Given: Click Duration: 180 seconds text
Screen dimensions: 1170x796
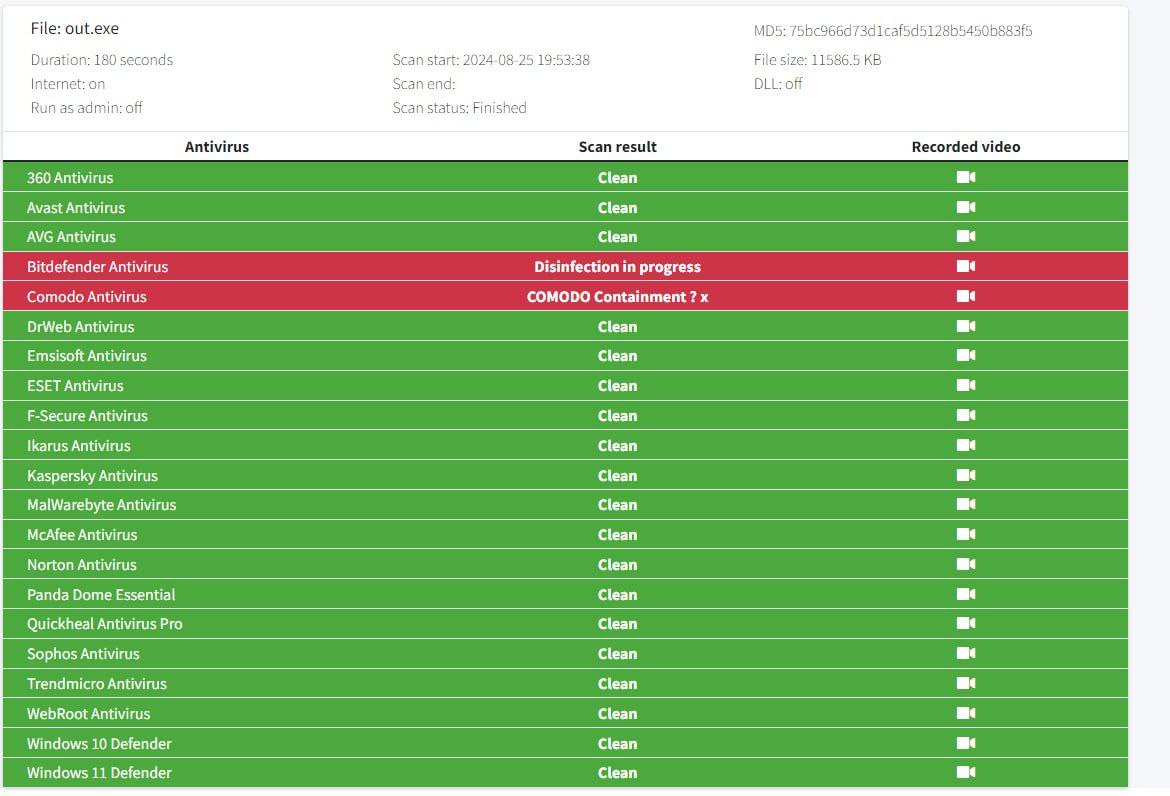Looking at the screenshot, I should (x=101, y=60).
